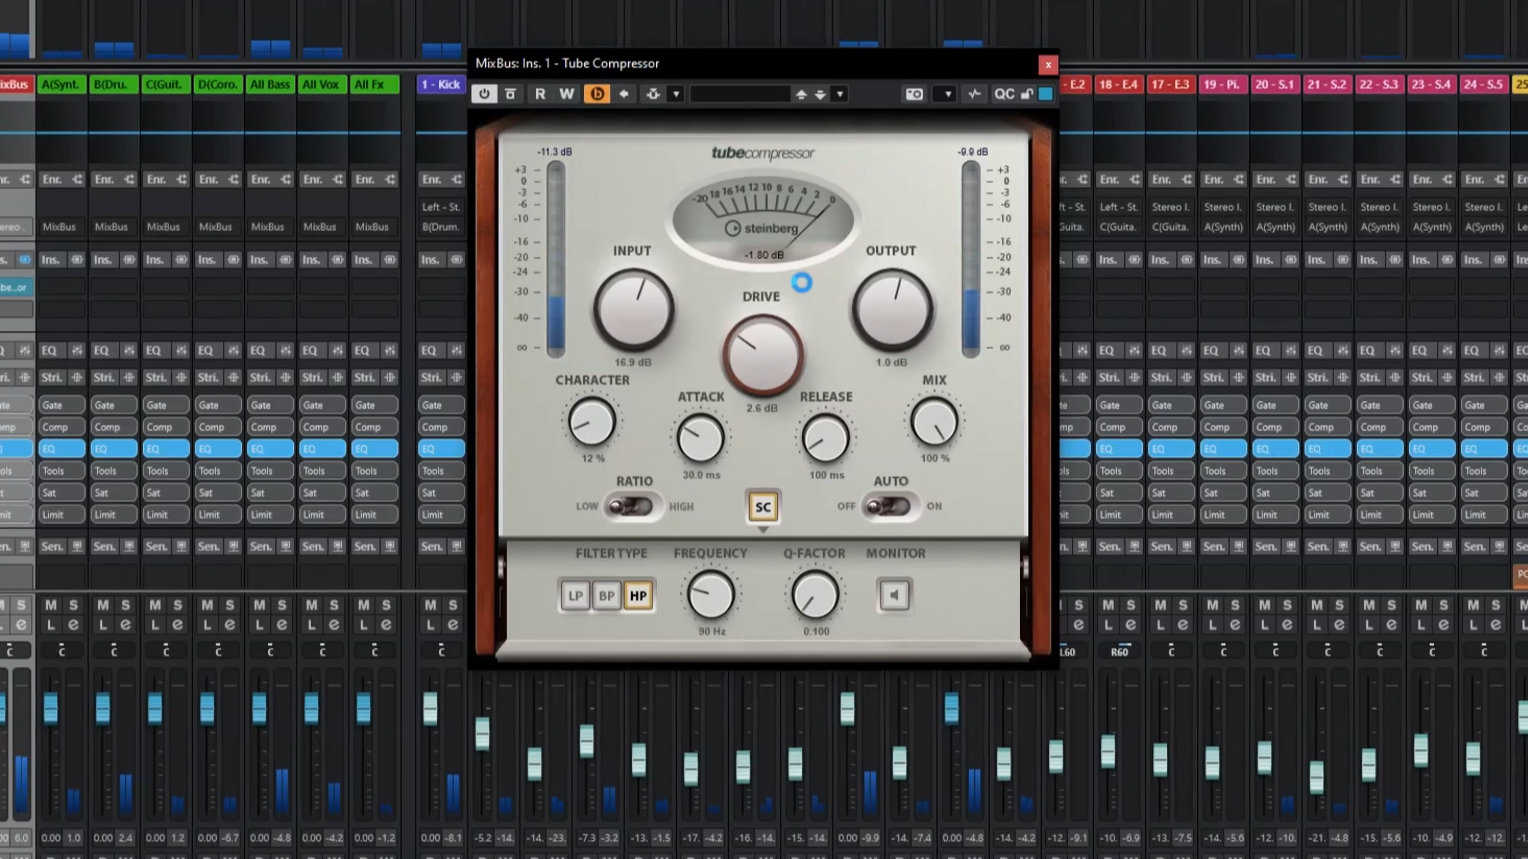Click the MIX knob

(935, 422)
